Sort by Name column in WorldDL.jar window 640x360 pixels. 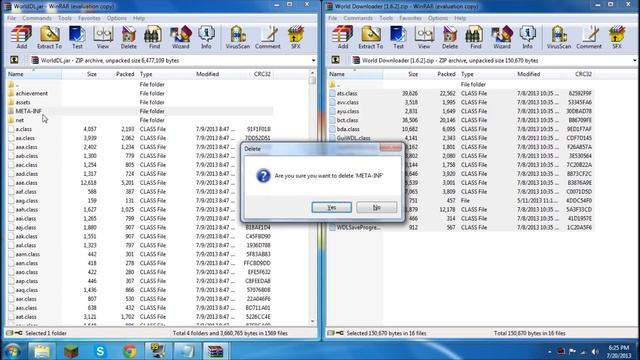click(33, 74)
